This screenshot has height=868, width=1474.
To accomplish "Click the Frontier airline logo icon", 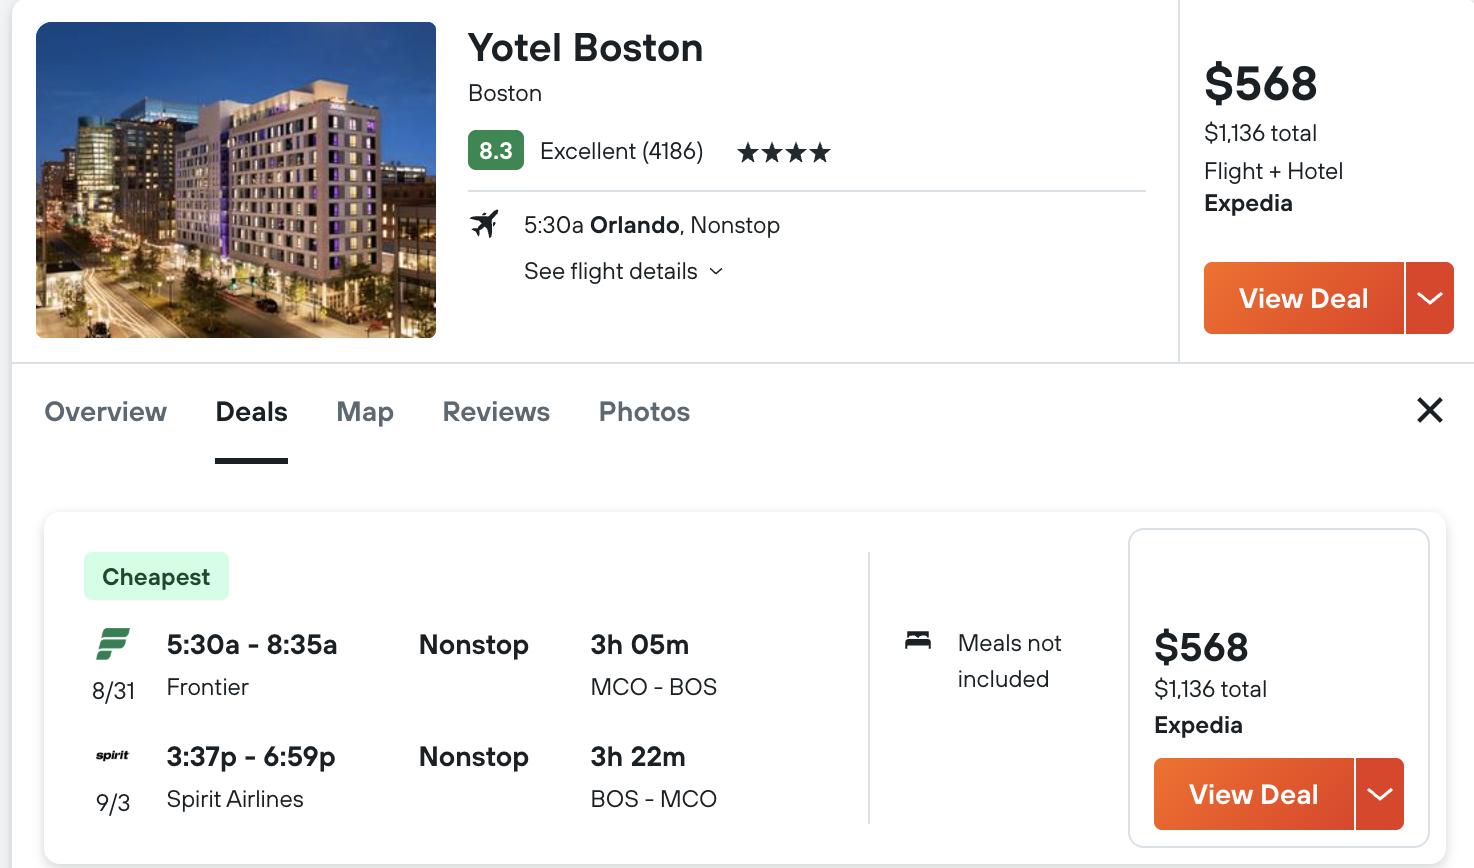I will (113, 643).
